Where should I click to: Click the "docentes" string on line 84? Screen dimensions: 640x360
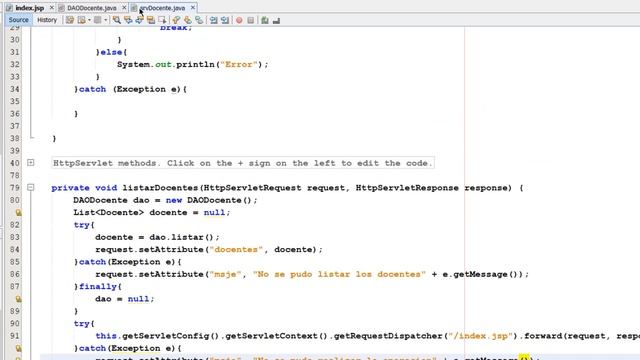[x=236, y=249]
